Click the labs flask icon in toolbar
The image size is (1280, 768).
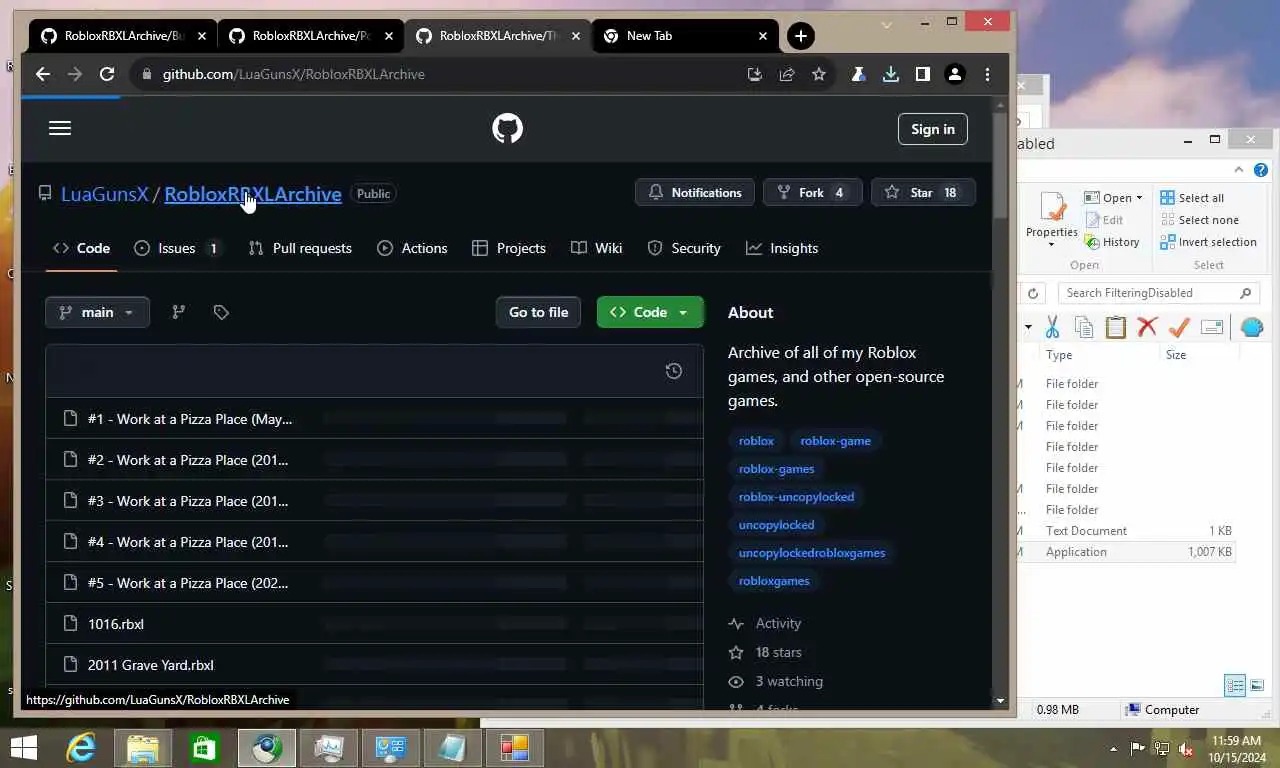click(x=858, y=74)
